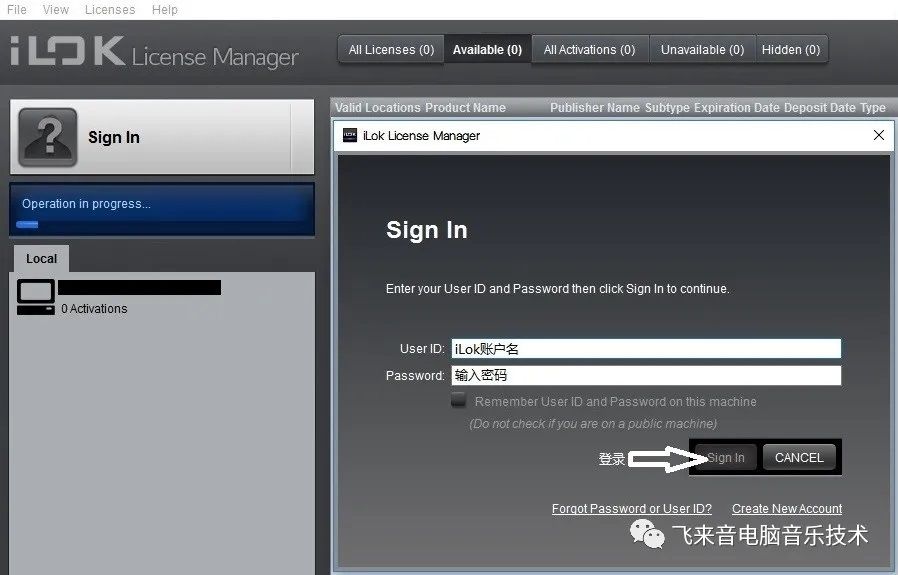Open Forgot Password or User ID link
The width and height of the screenshot is (898, 575).
pos(632,509)
